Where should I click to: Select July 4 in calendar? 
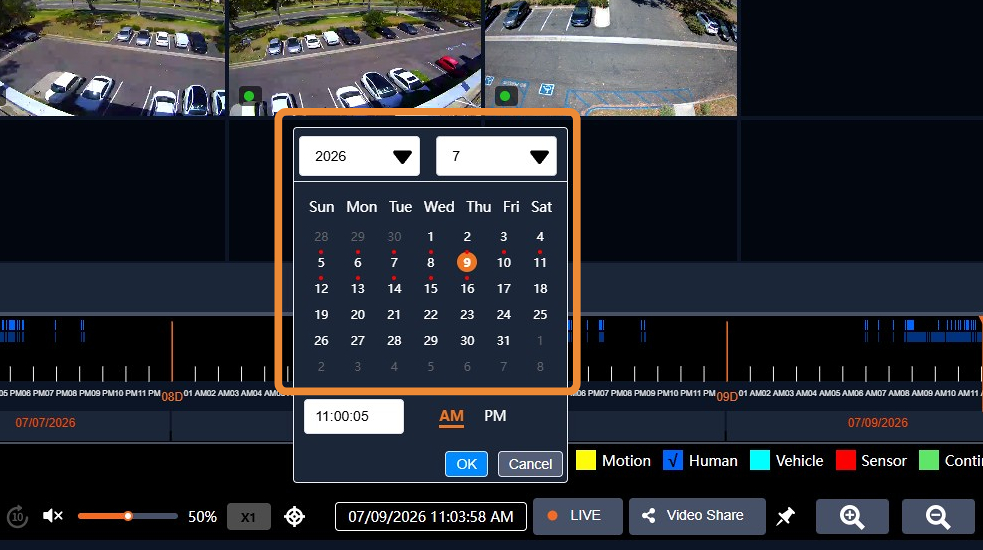pyautogui.click(x=540, y=236)
